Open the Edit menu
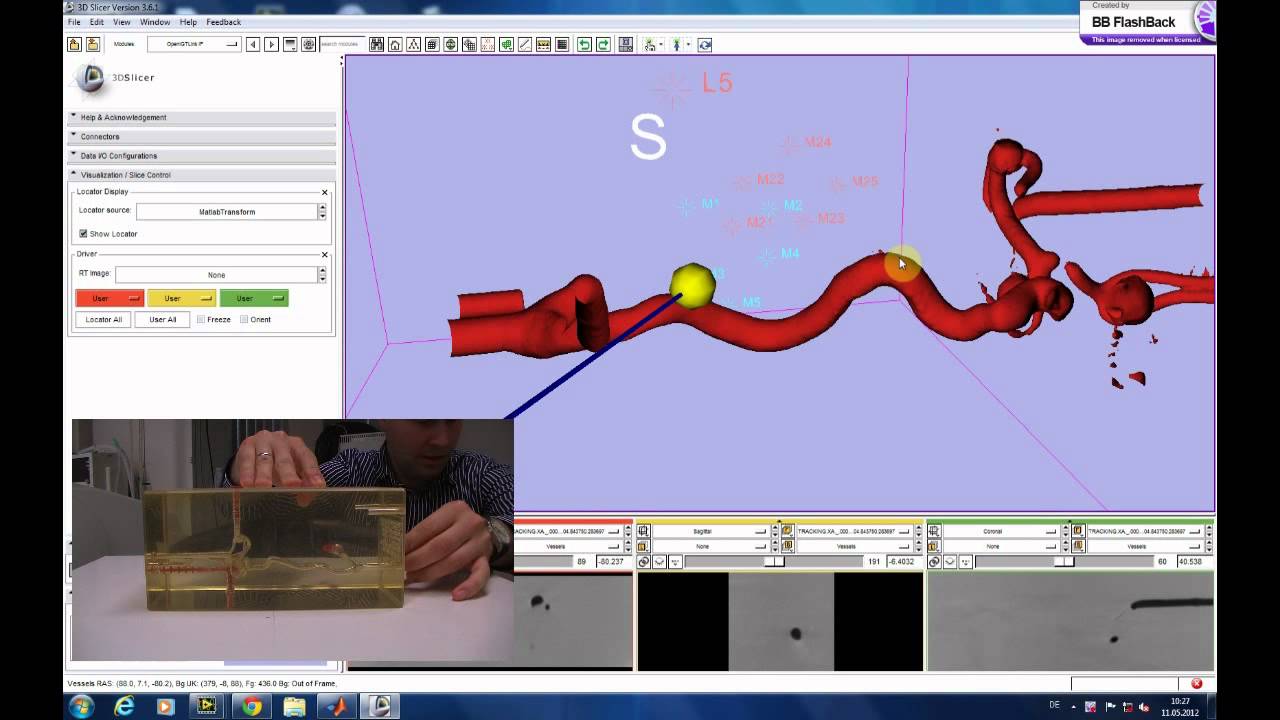 [97, 22]
